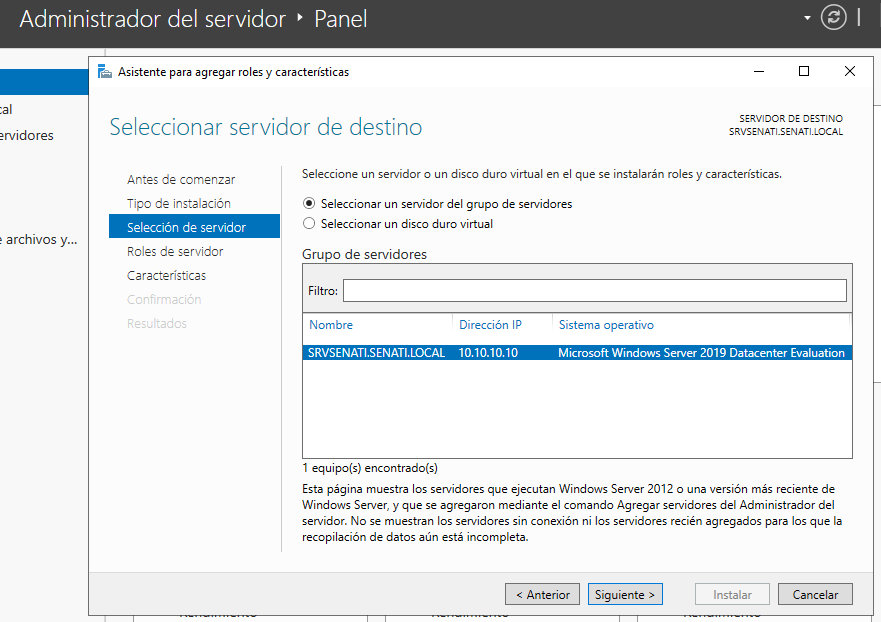Go to 'Tipo de instalación' step
Image resolution: width=881 pixels, height=622 pixels.
click(179, 203)
